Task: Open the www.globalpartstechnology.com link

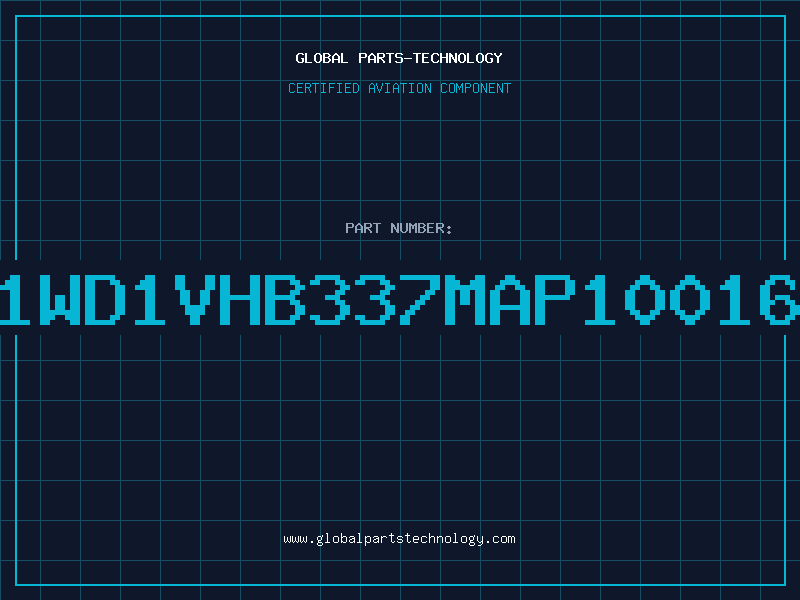Action: (x=399, y=539)
